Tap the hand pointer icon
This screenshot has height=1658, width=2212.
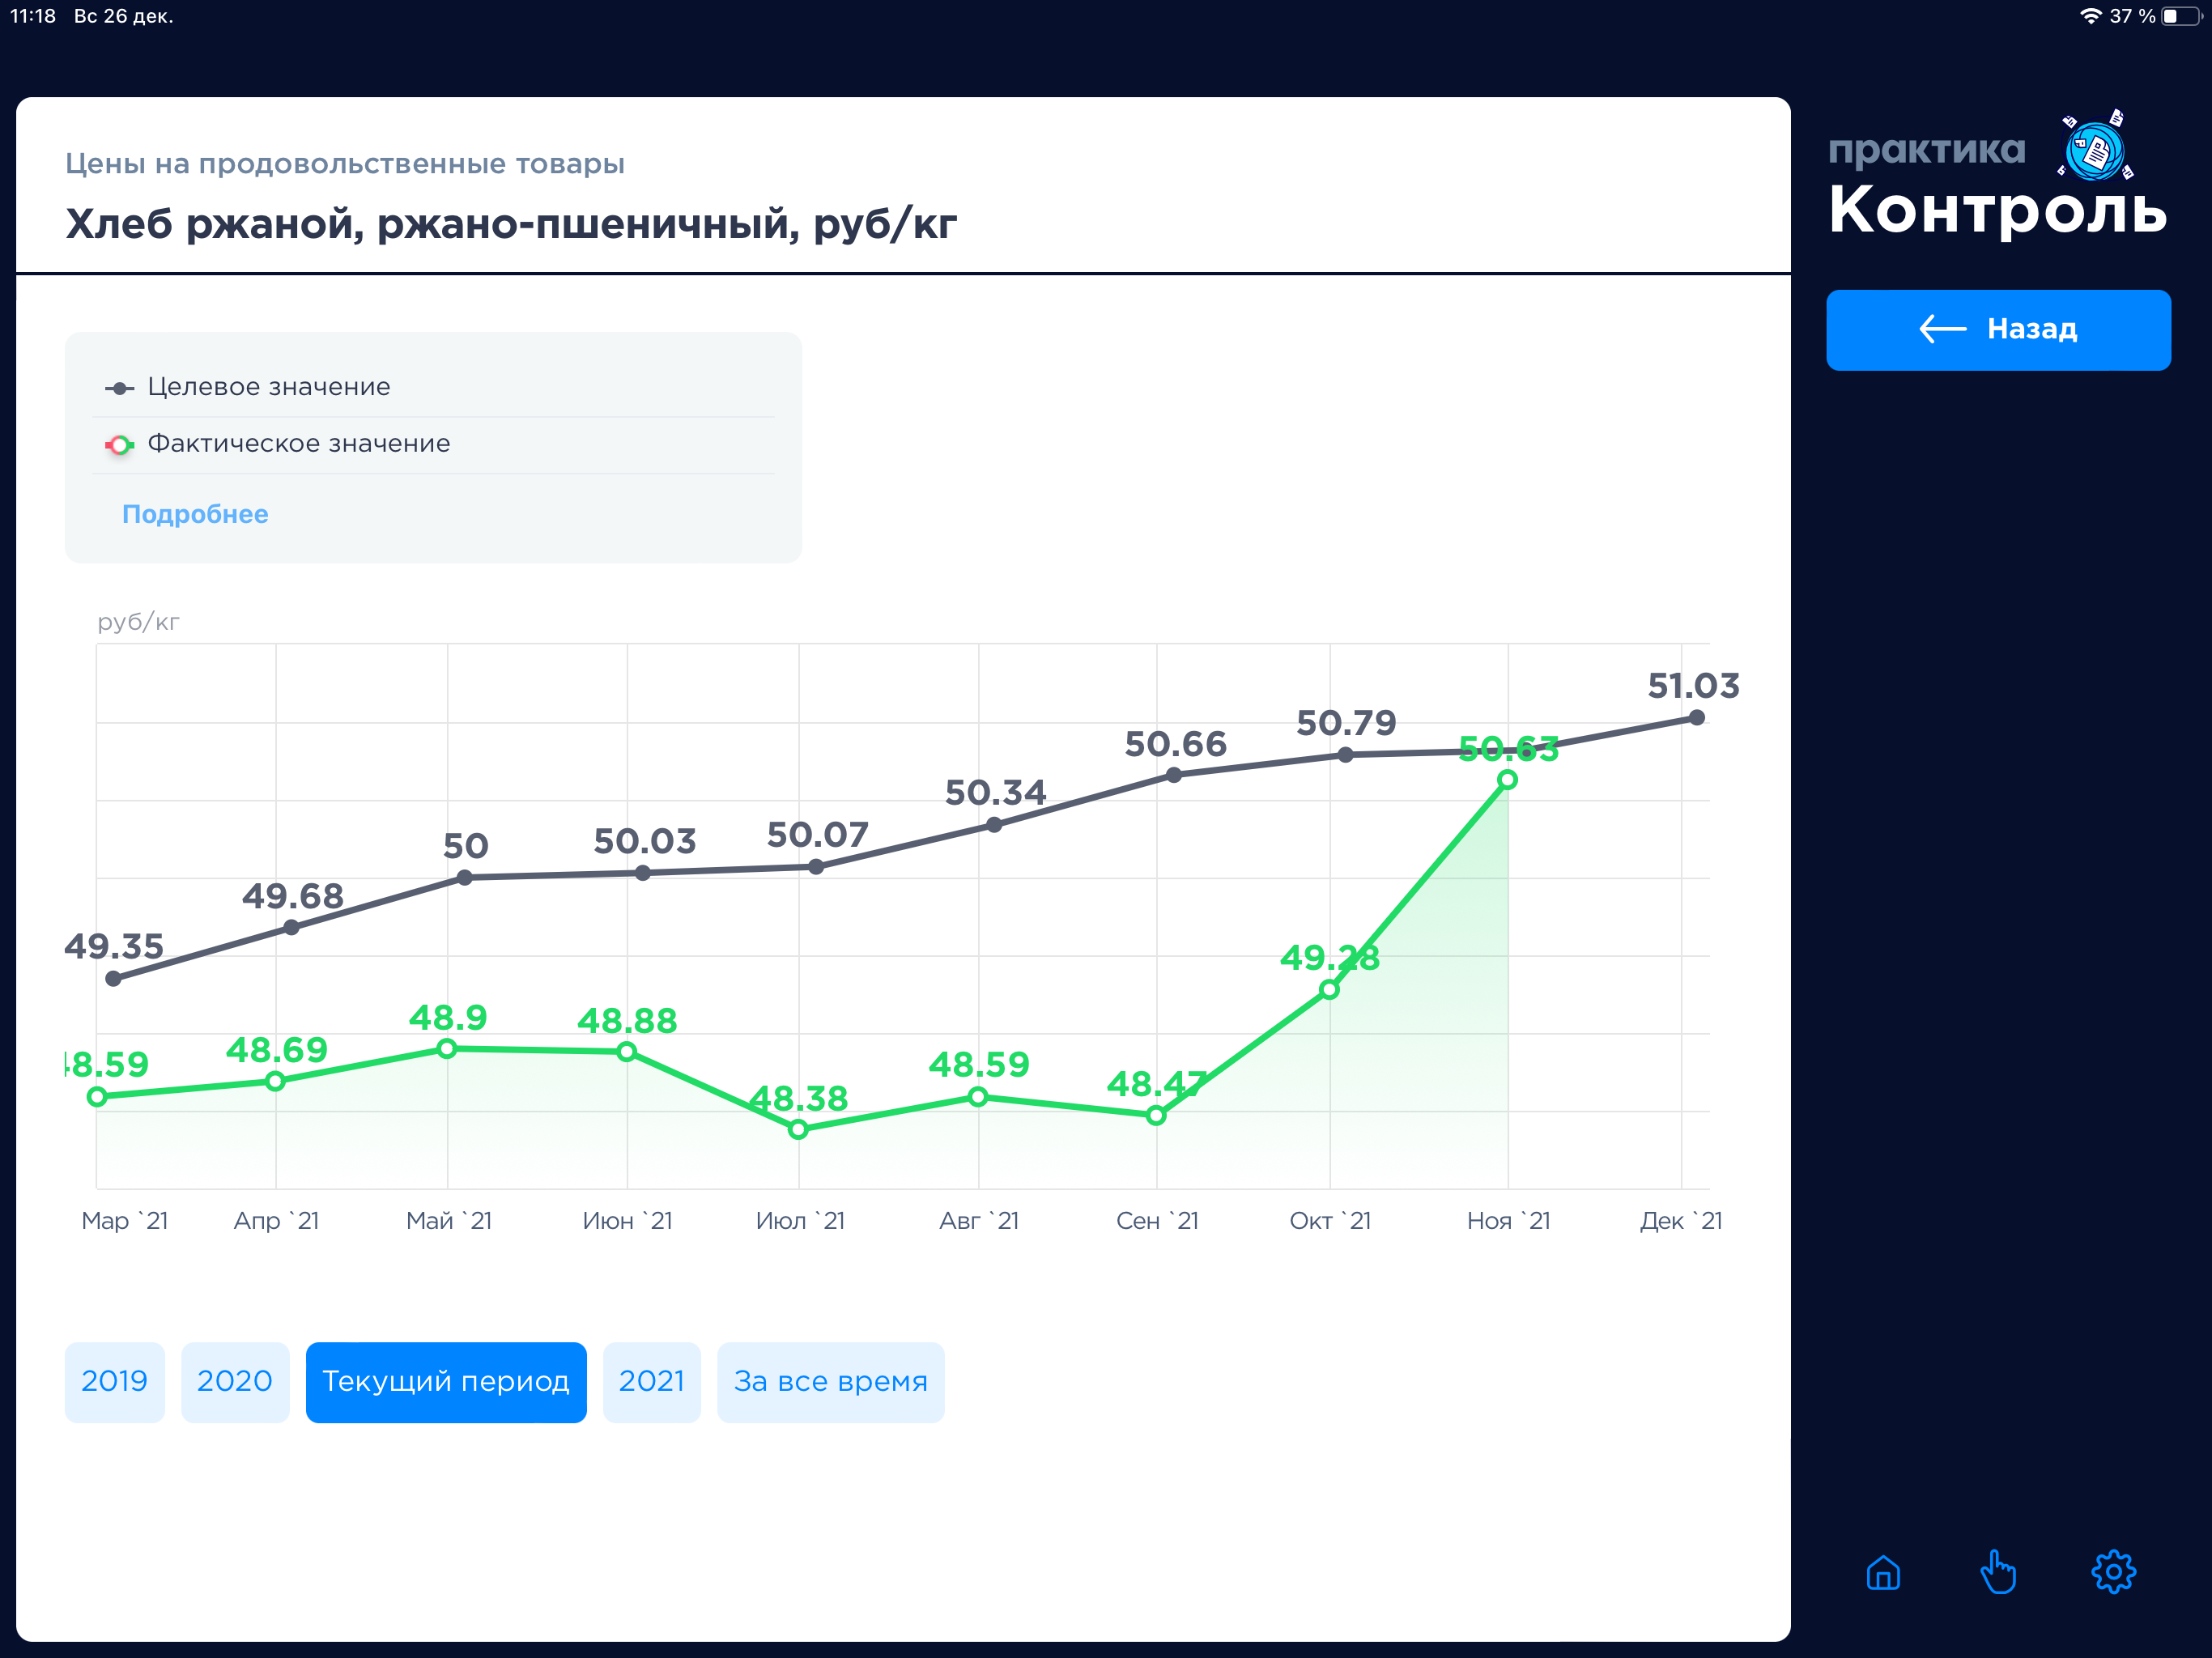click(1997, 1573)
